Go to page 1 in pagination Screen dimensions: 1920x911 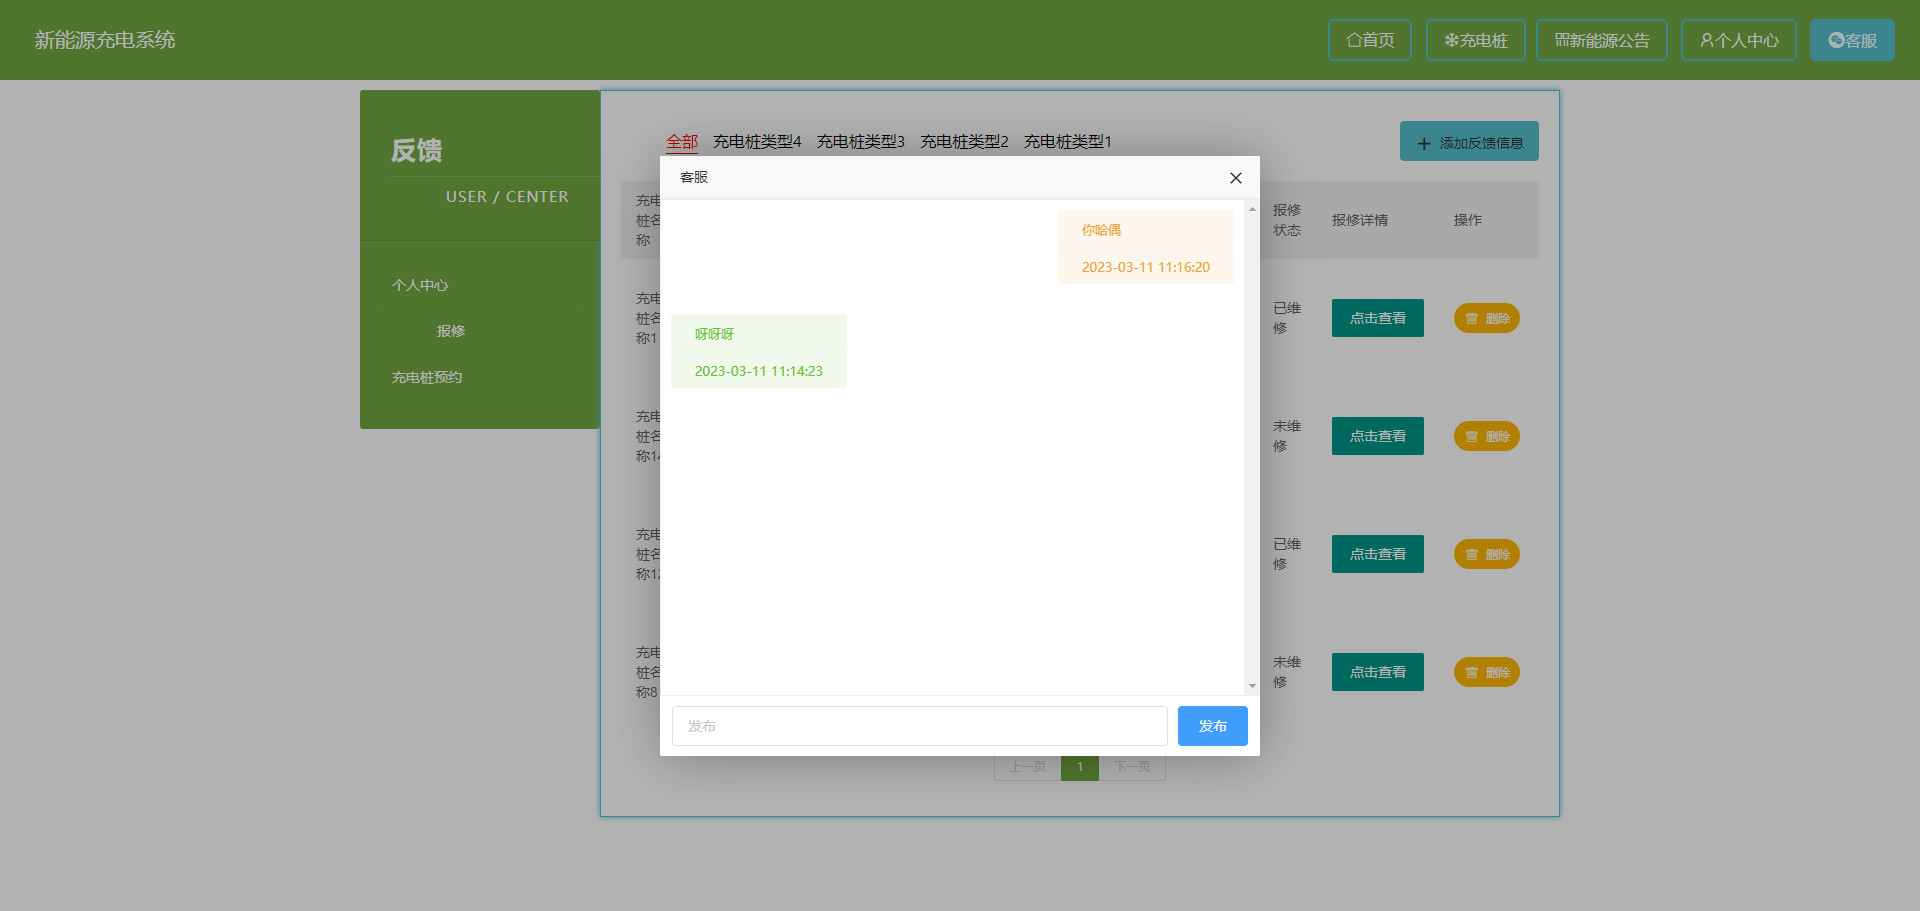click(1080, 767)
